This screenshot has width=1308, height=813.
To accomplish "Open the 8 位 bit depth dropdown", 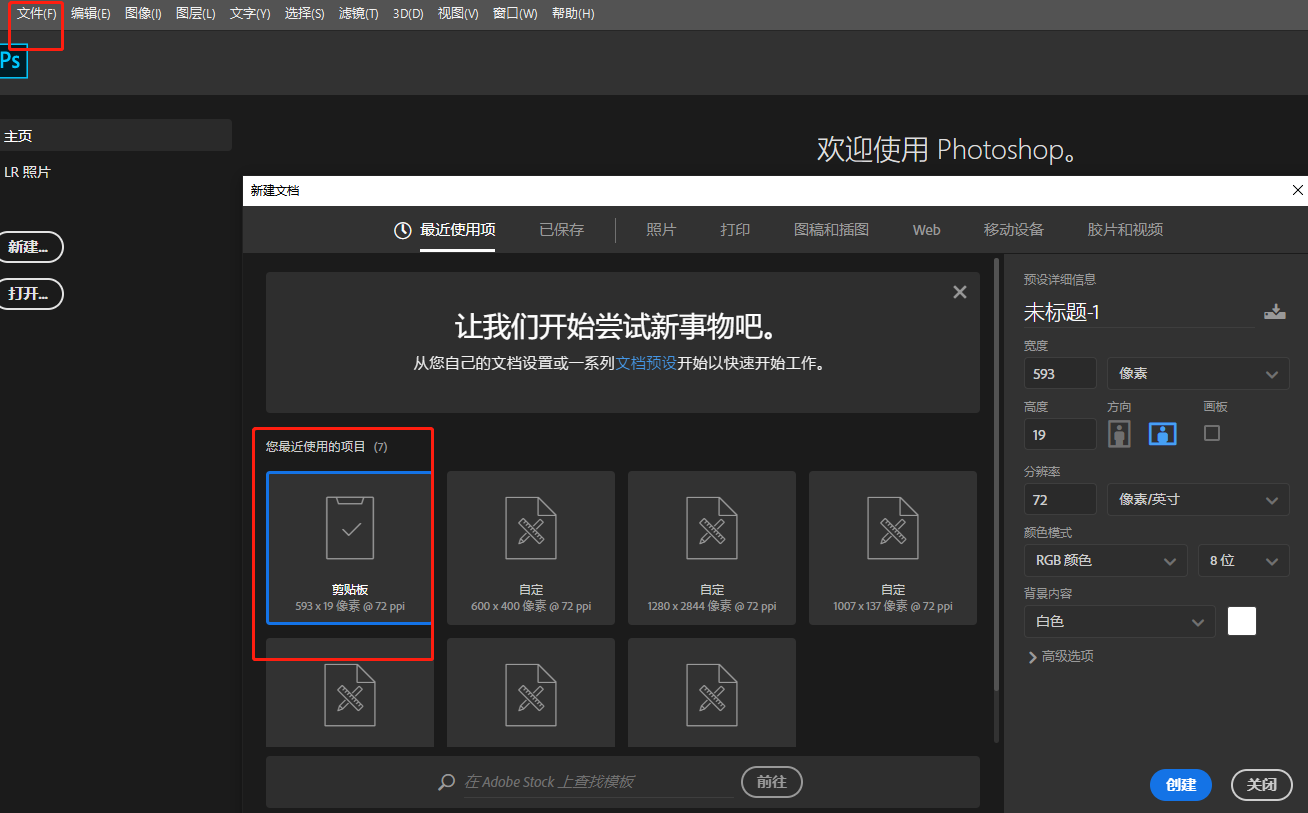I will tap(1244, 561).
